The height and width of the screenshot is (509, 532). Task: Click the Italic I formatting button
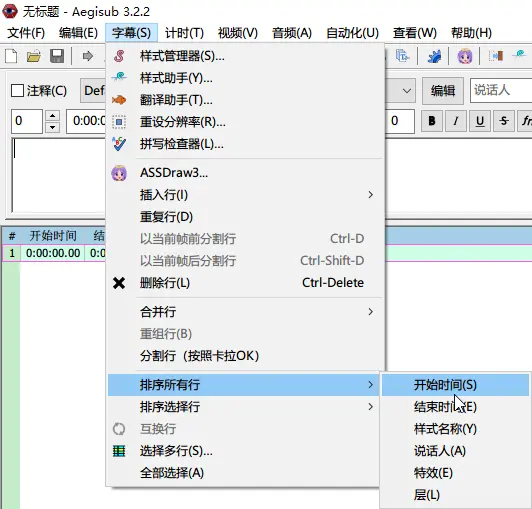[456, 121]
